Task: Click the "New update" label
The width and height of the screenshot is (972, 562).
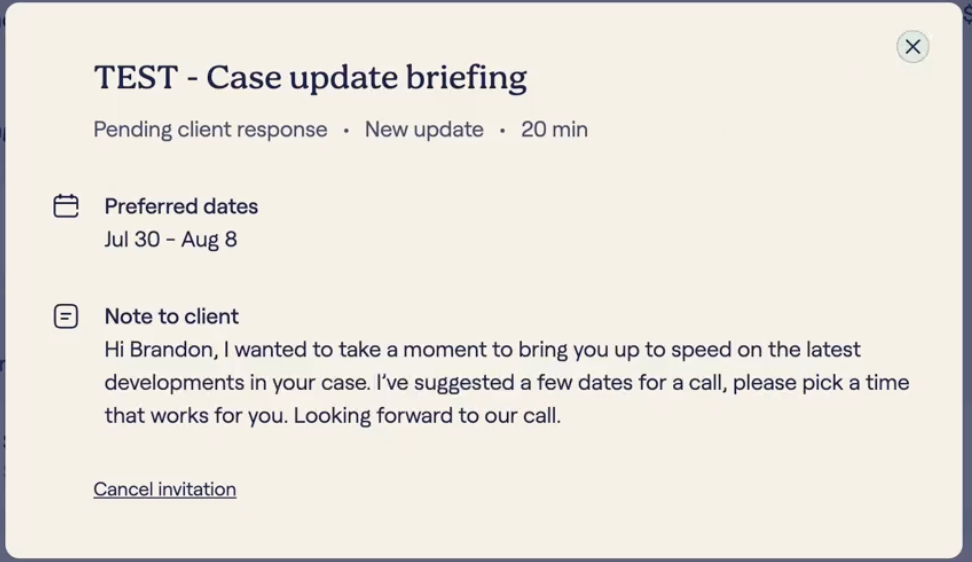Action: [x=424, y=130]
